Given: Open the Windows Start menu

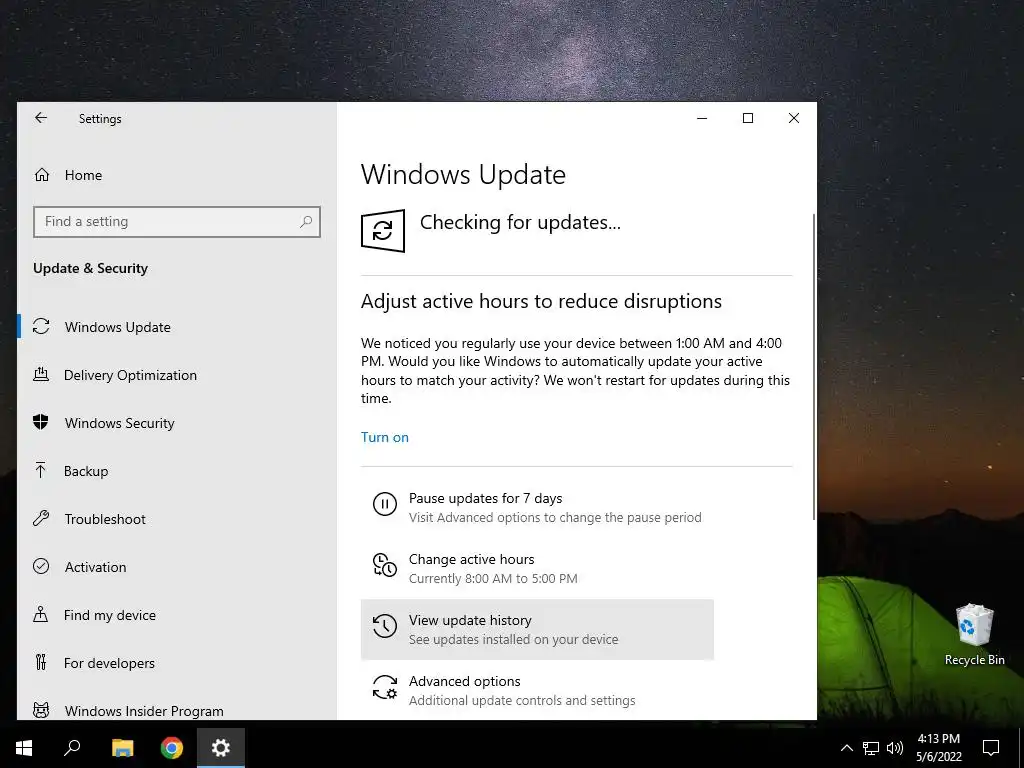Looking at the screenshot, I should [24, 748].
